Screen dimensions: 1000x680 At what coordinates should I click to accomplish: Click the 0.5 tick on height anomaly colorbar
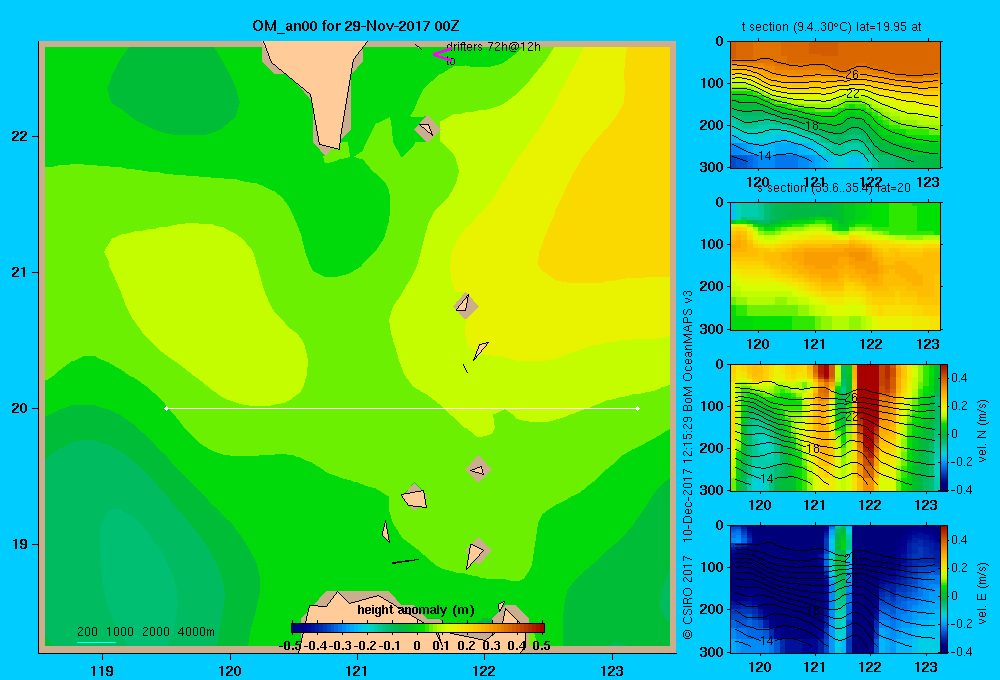[541, 646]
